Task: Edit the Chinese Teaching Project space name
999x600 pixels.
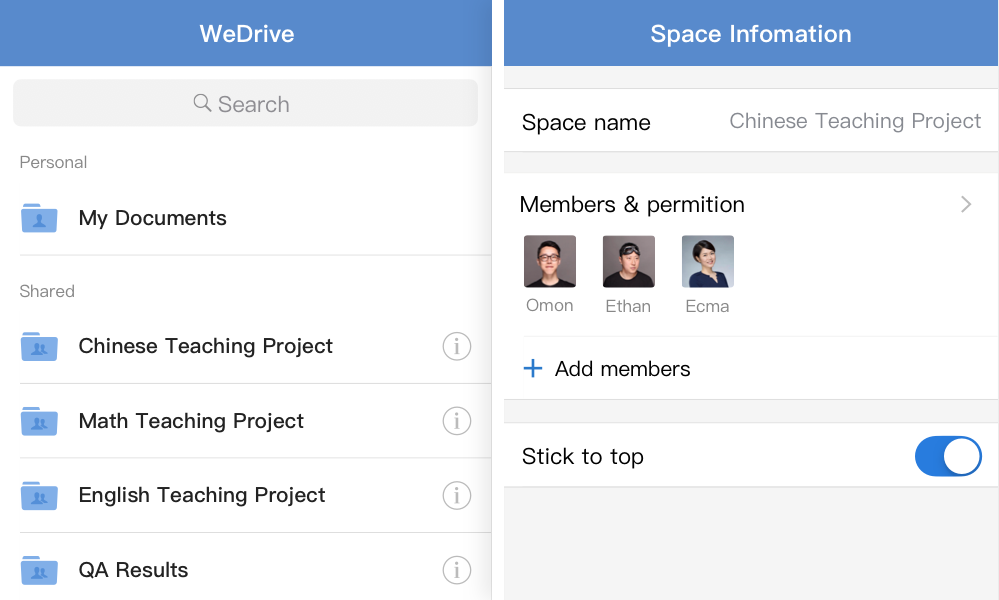Action: click(854, 122)
